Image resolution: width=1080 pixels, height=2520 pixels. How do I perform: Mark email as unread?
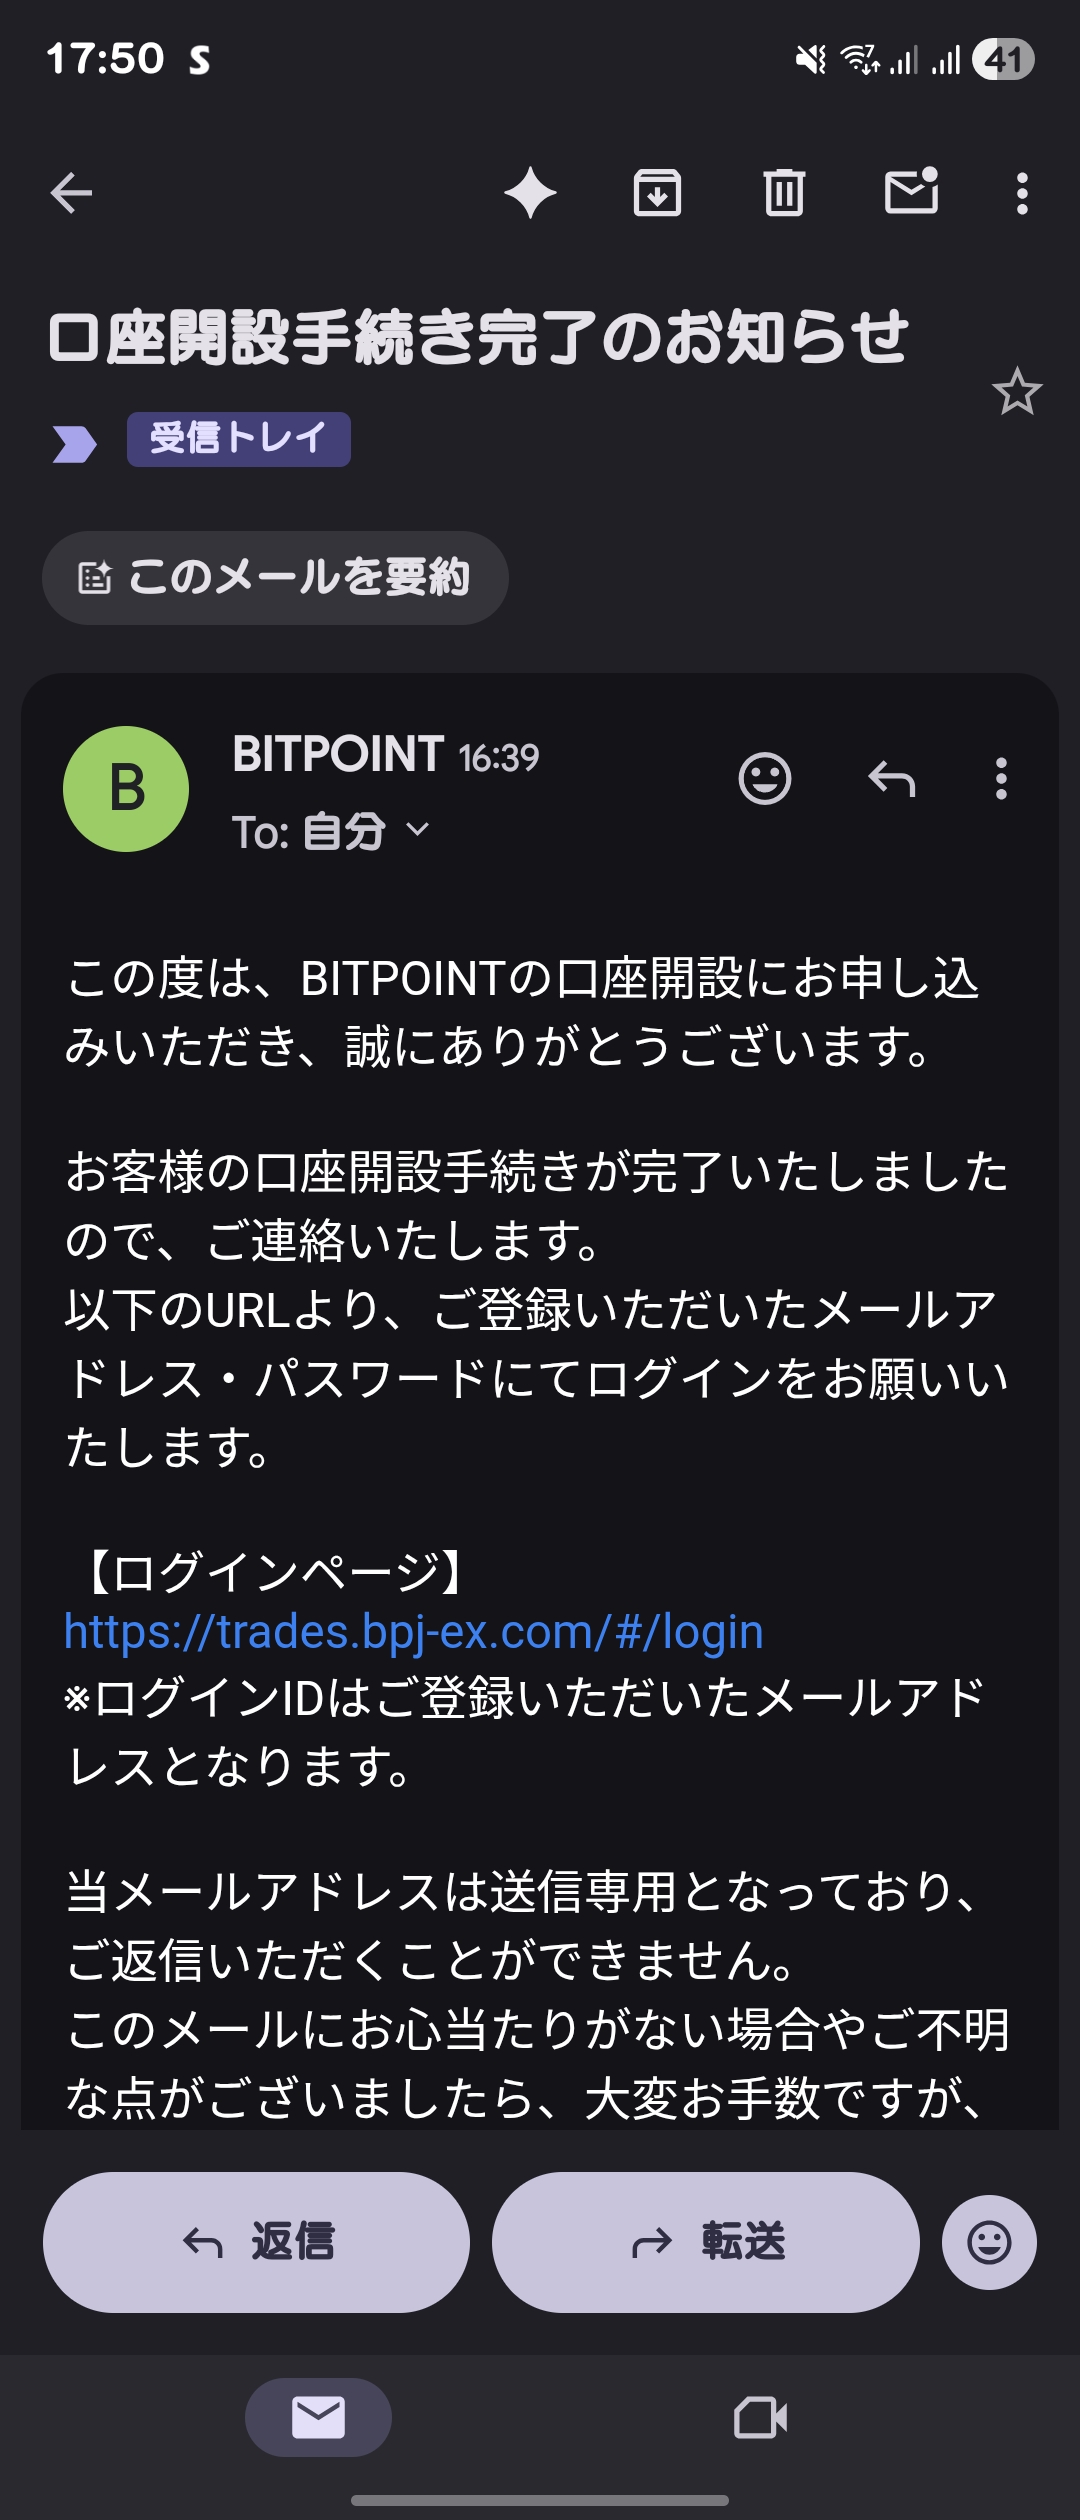tap(912, 191)
